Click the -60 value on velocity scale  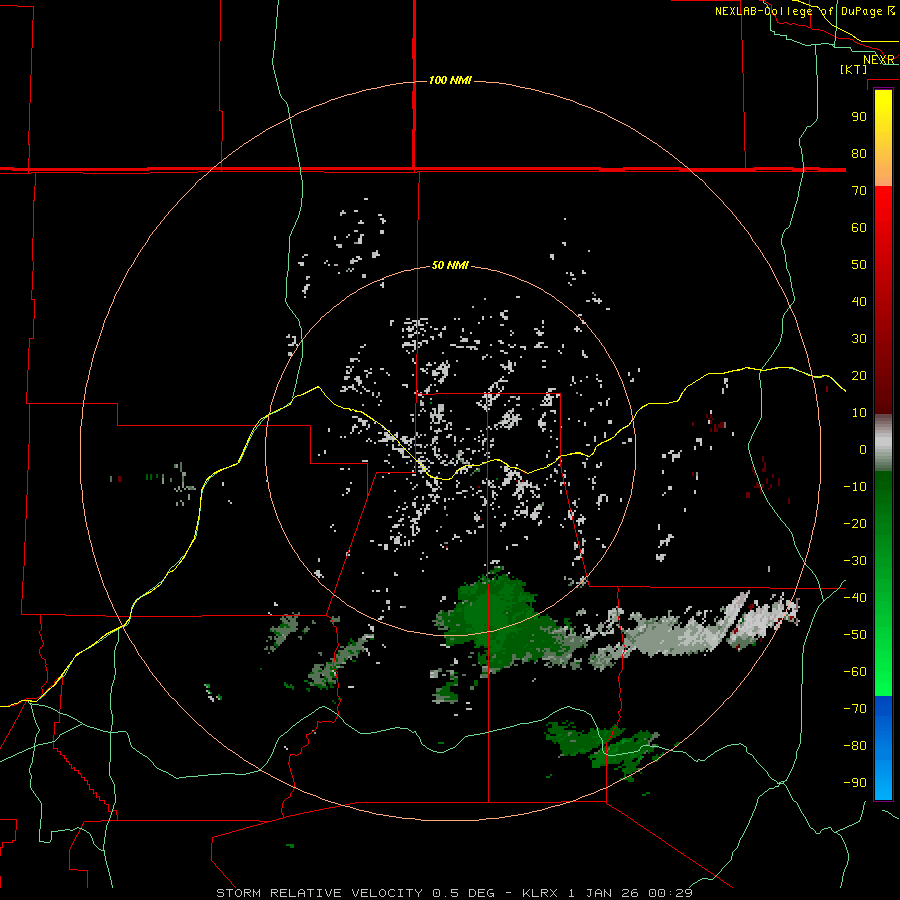tap(855, 672)
